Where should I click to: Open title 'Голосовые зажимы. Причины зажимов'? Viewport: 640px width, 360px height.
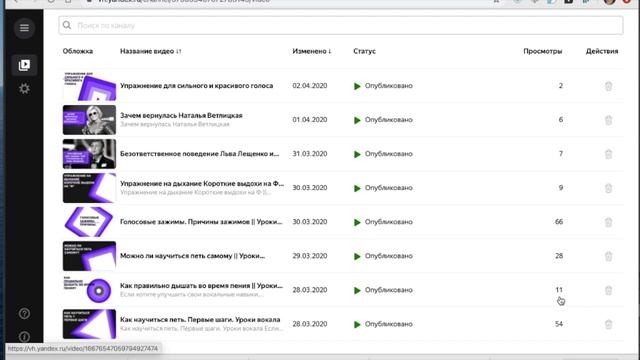201,222
